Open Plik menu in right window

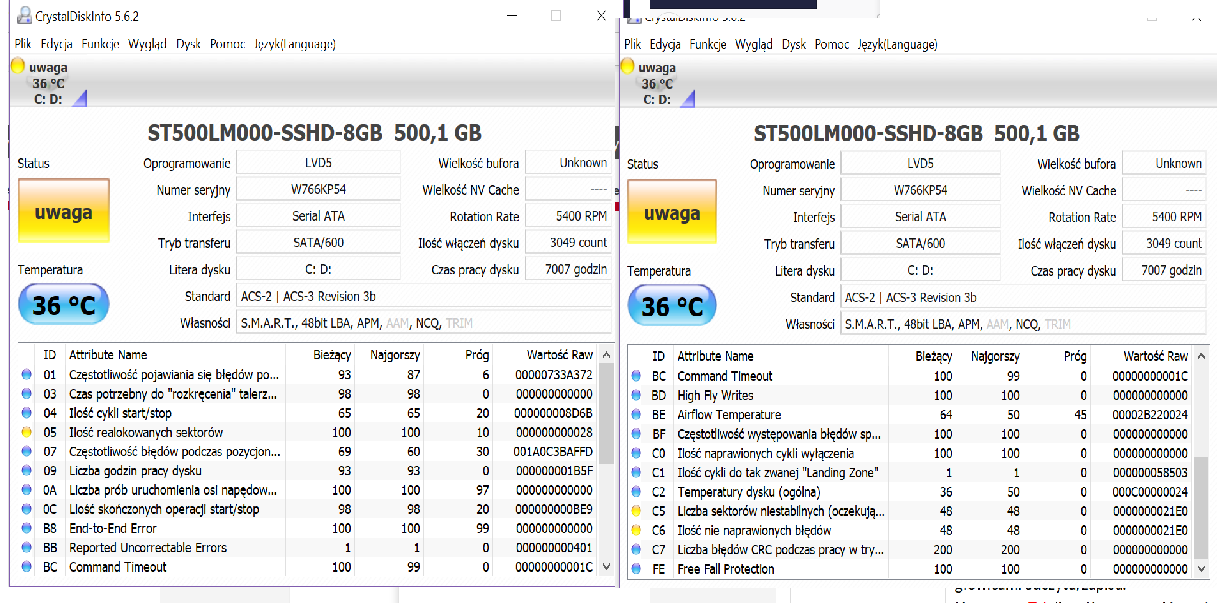click(x=631, y=44)
